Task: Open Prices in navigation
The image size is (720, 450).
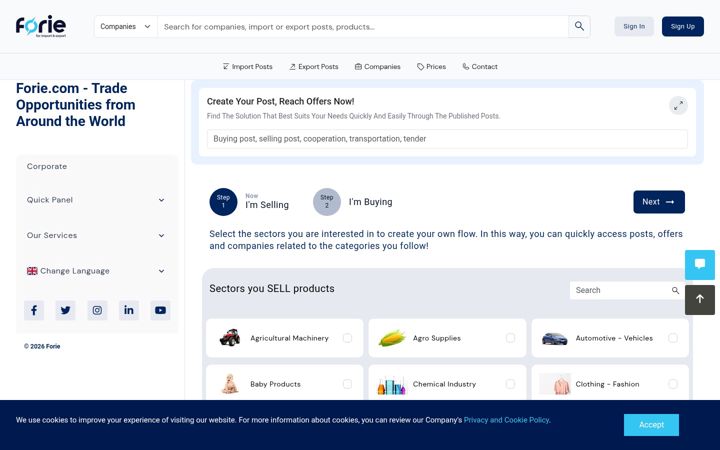Action: 431,67
